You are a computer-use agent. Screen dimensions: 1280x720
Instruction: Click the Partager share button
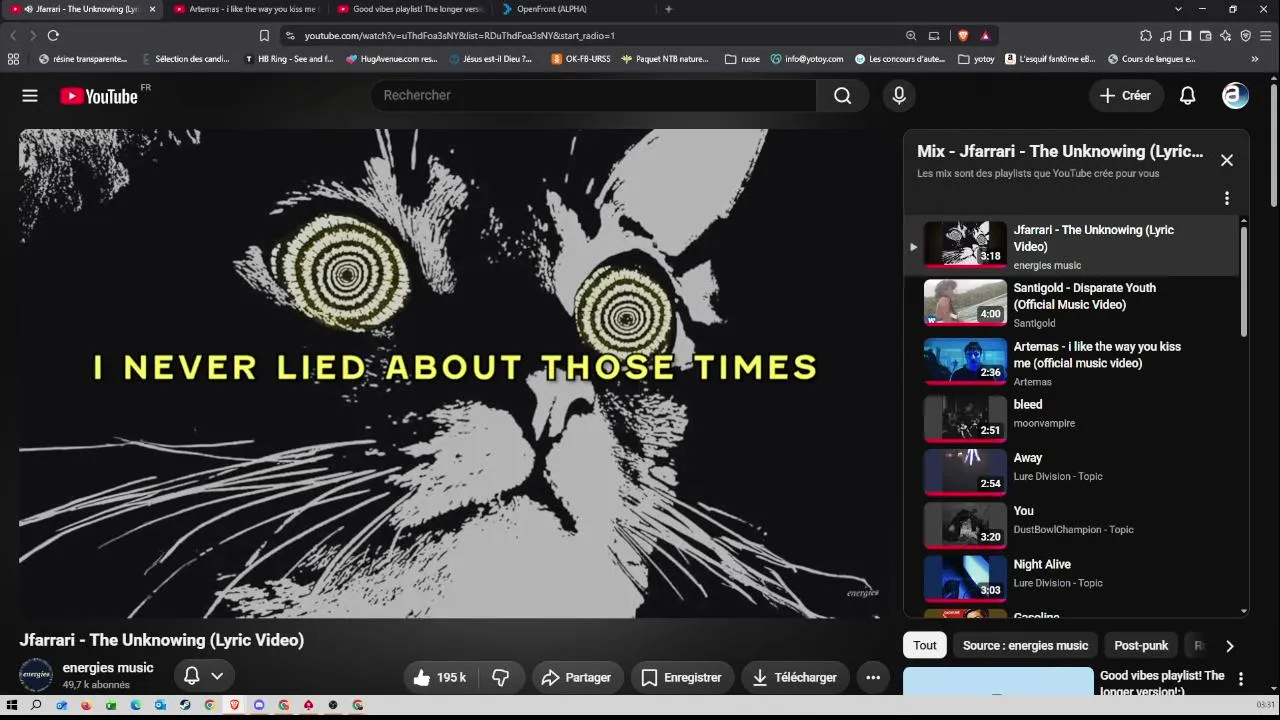pos(578,677)
